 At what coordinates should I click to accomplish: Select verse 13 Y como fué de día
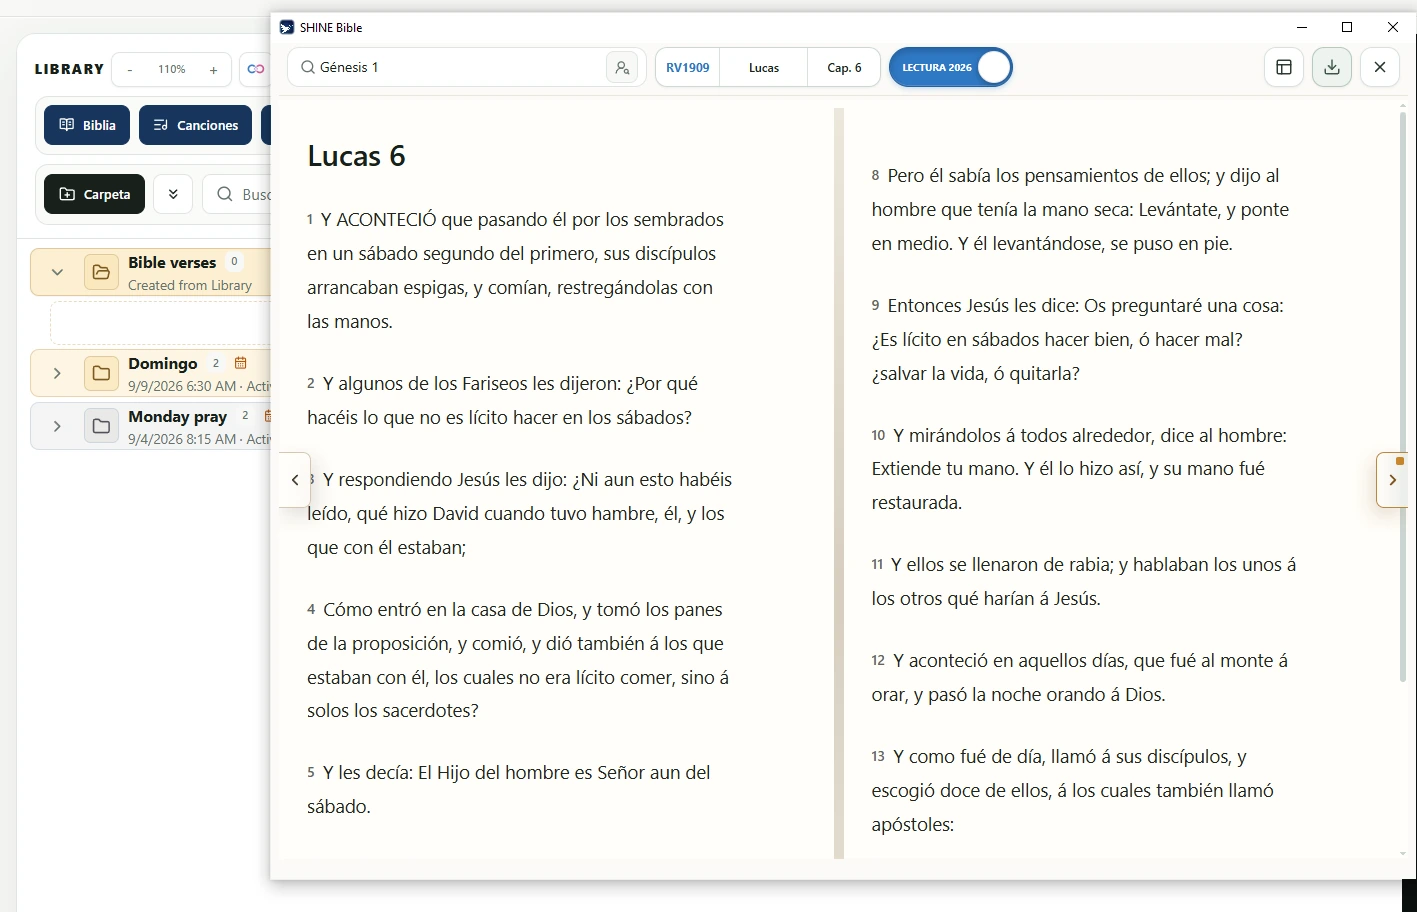(x=1073, y=790)
